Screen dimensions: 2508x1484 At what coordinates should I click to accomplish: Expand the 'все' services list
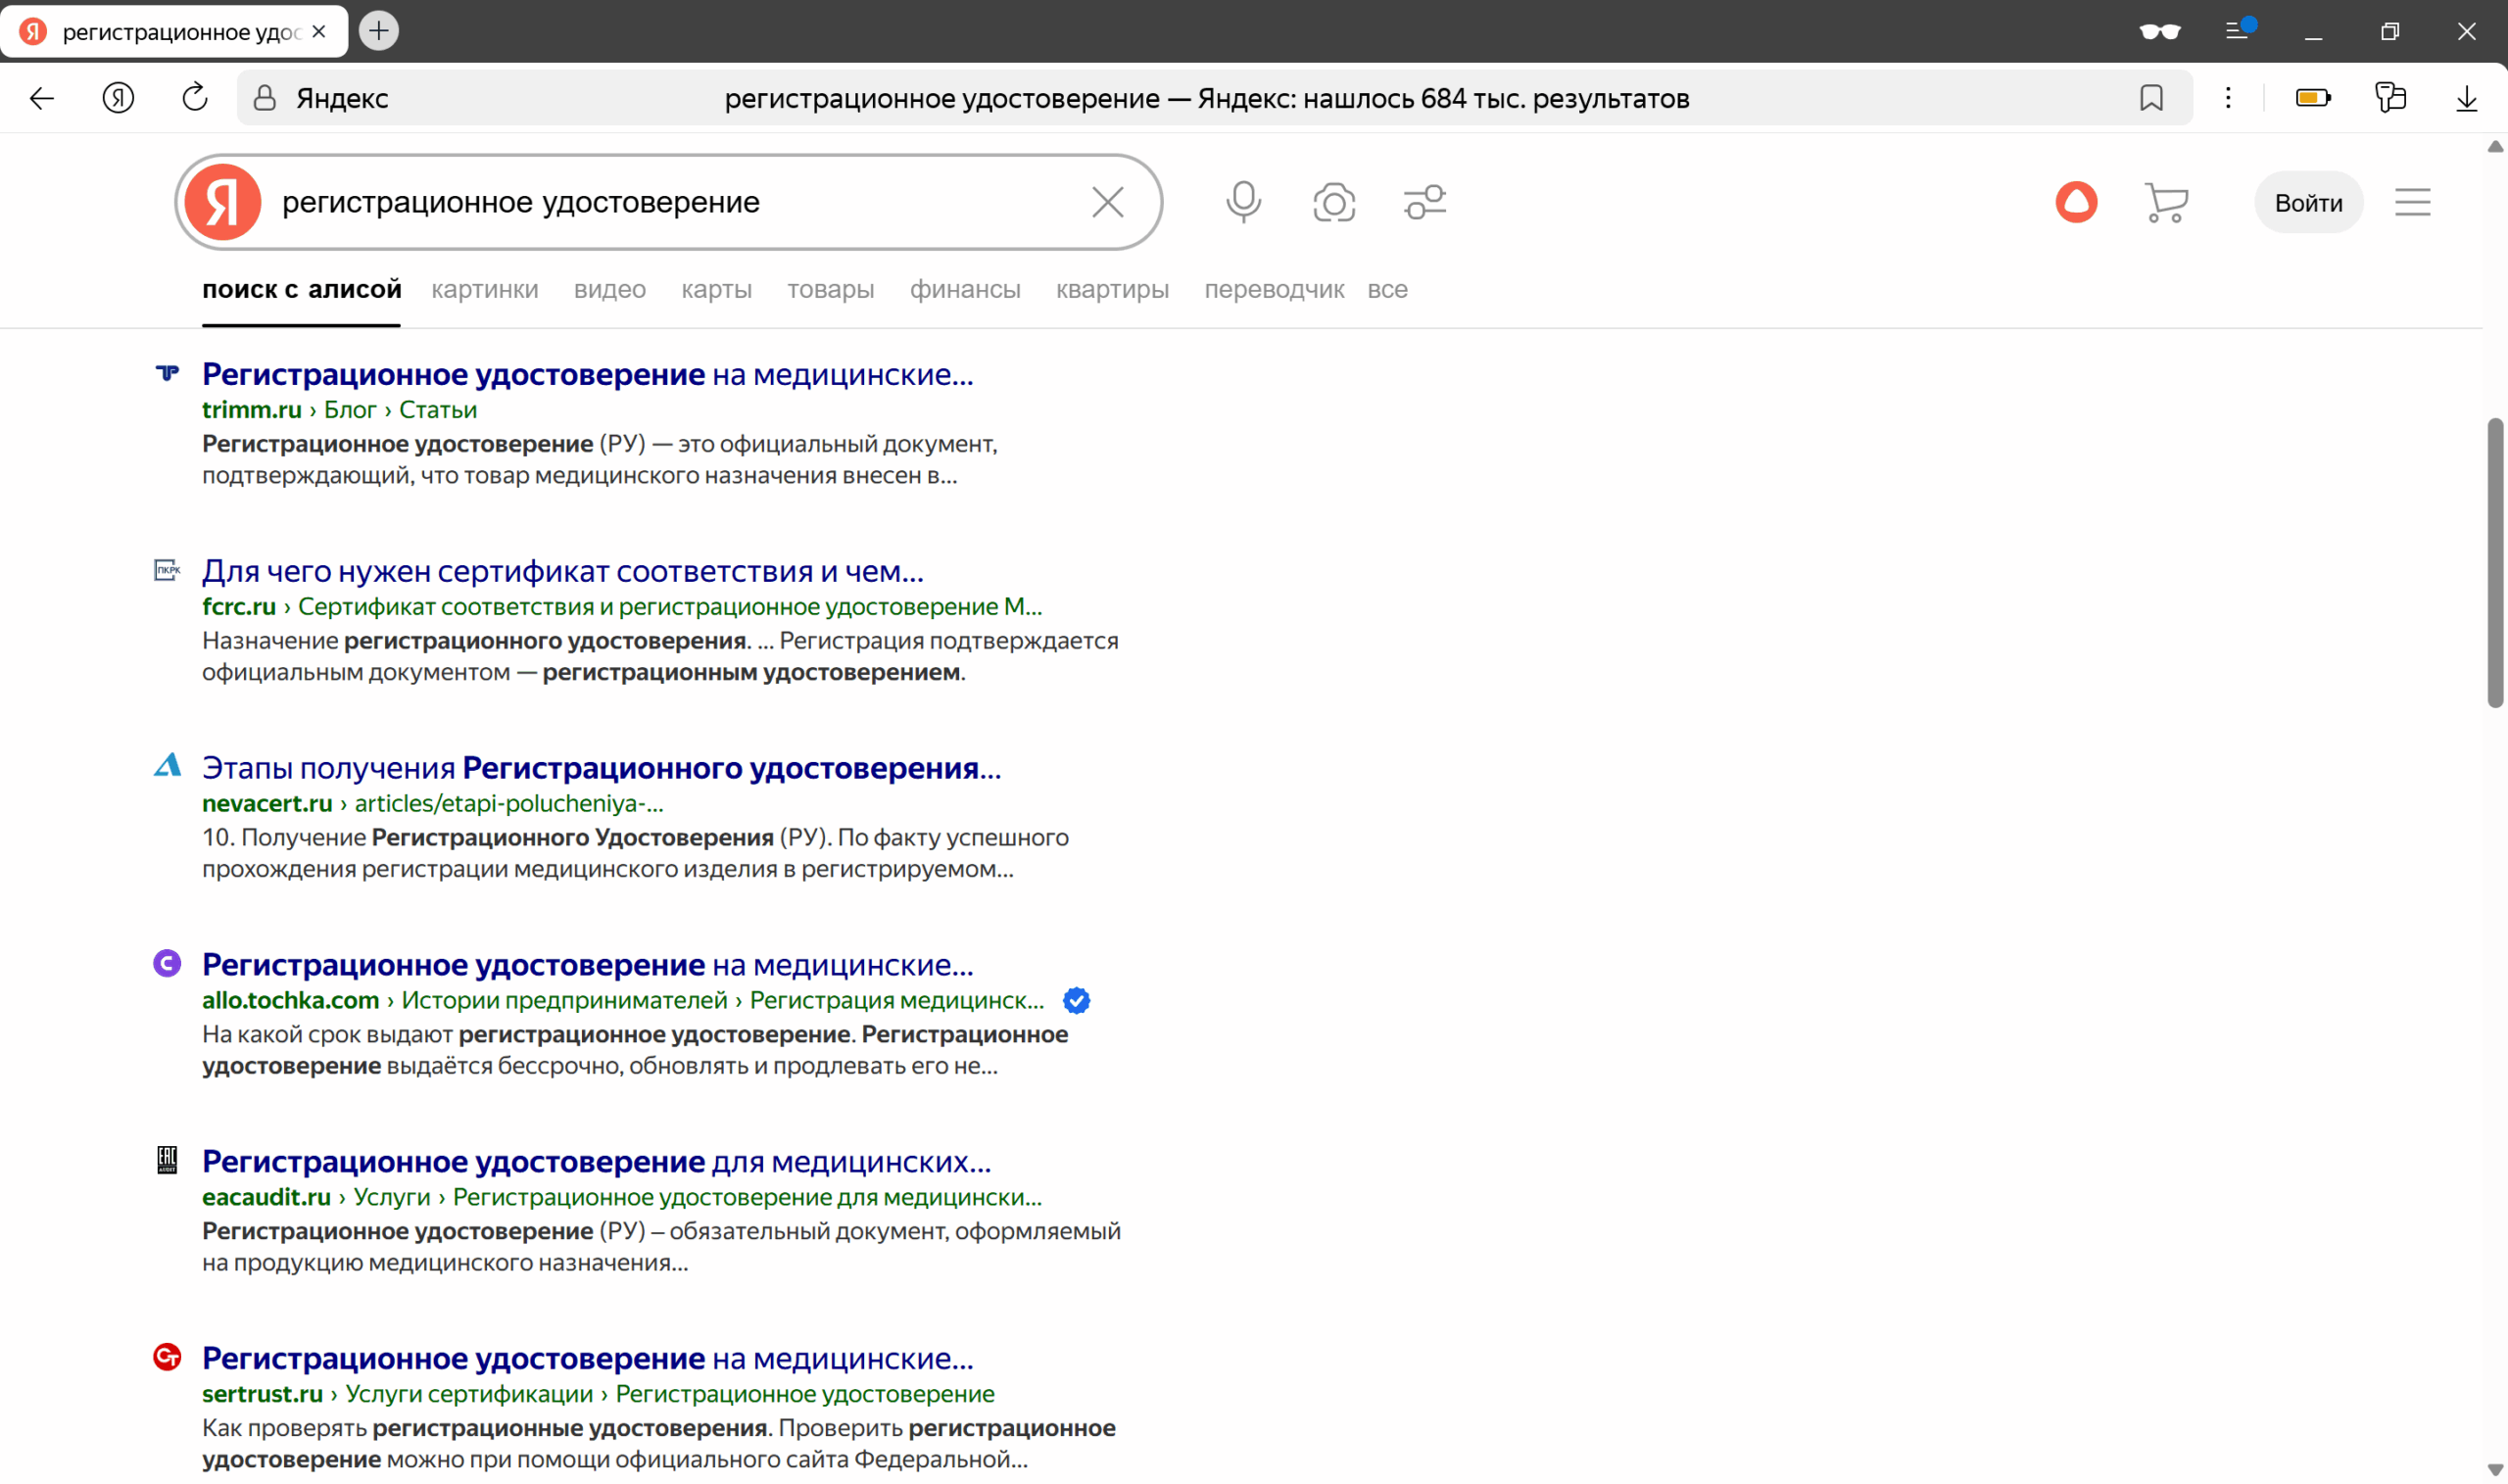click(1387, 289)
